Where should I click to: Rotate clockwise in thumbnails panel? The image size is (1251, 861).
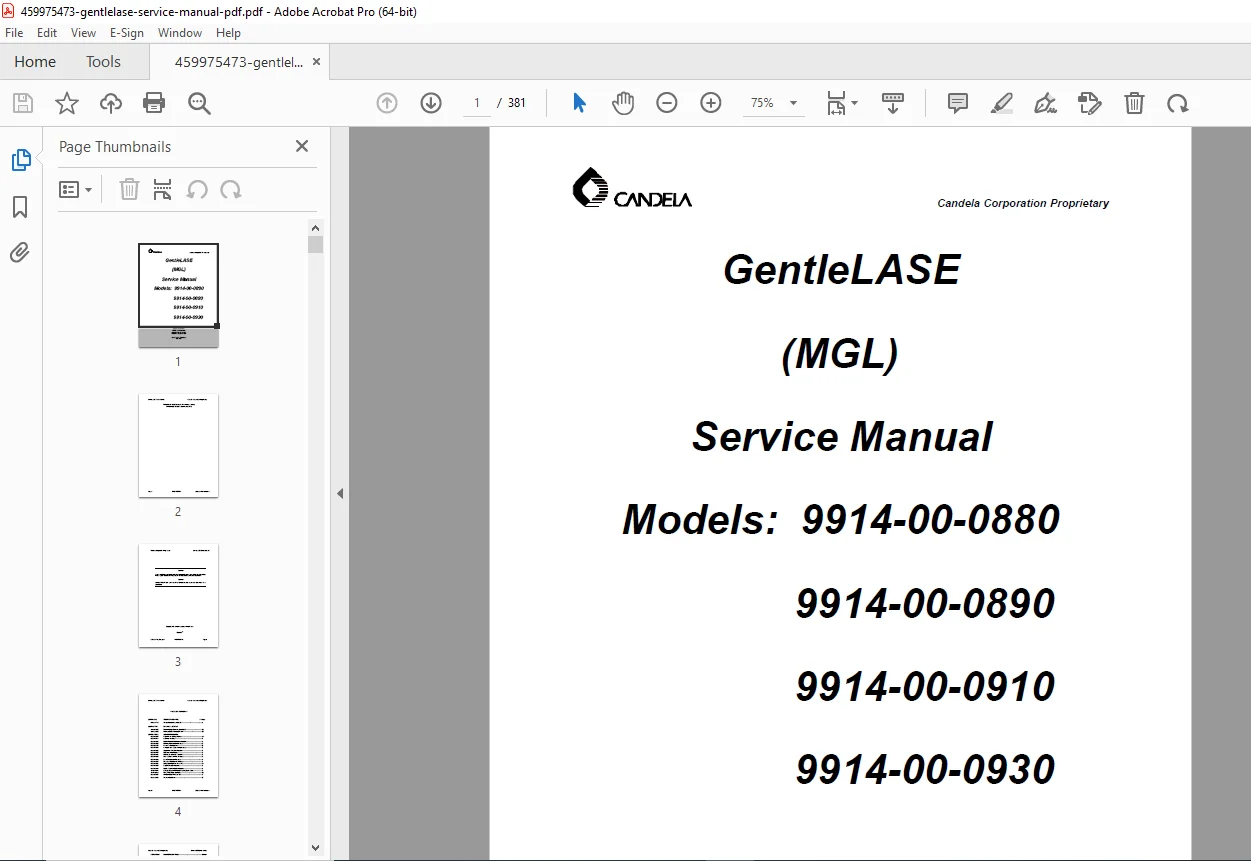point(231,190)
